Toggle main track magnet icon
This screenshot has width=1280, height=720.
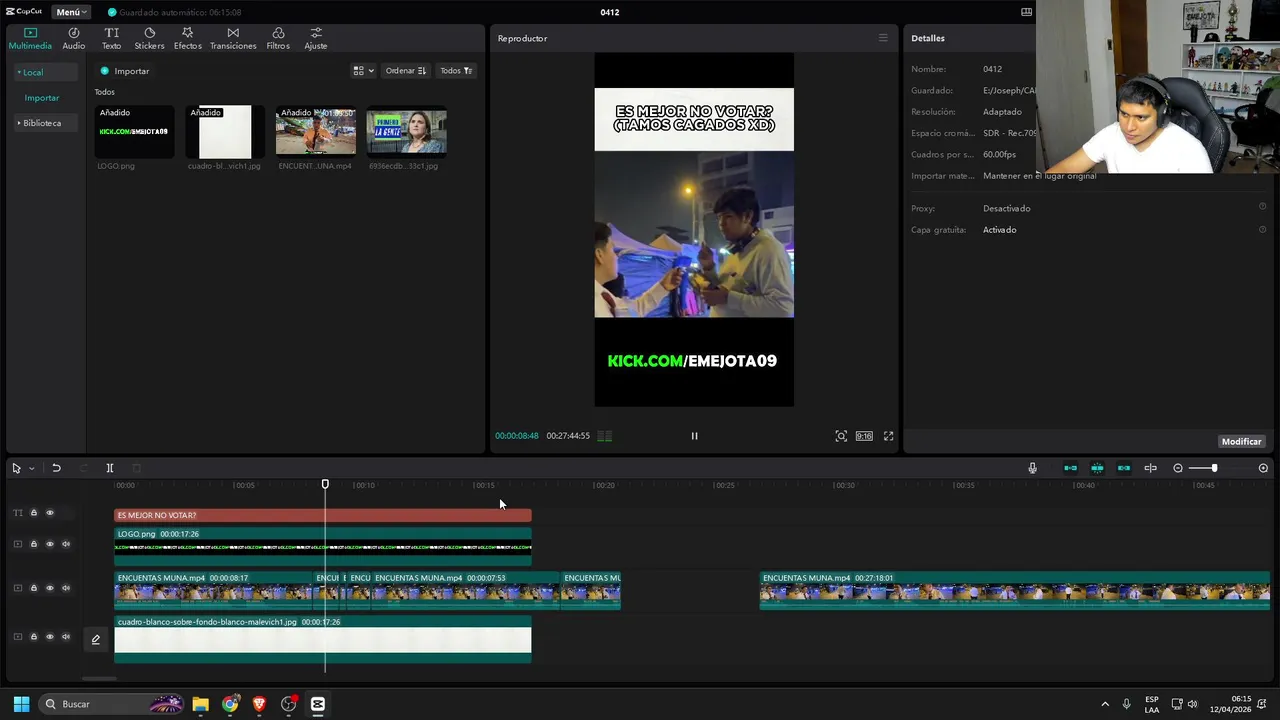point(1070,468)
